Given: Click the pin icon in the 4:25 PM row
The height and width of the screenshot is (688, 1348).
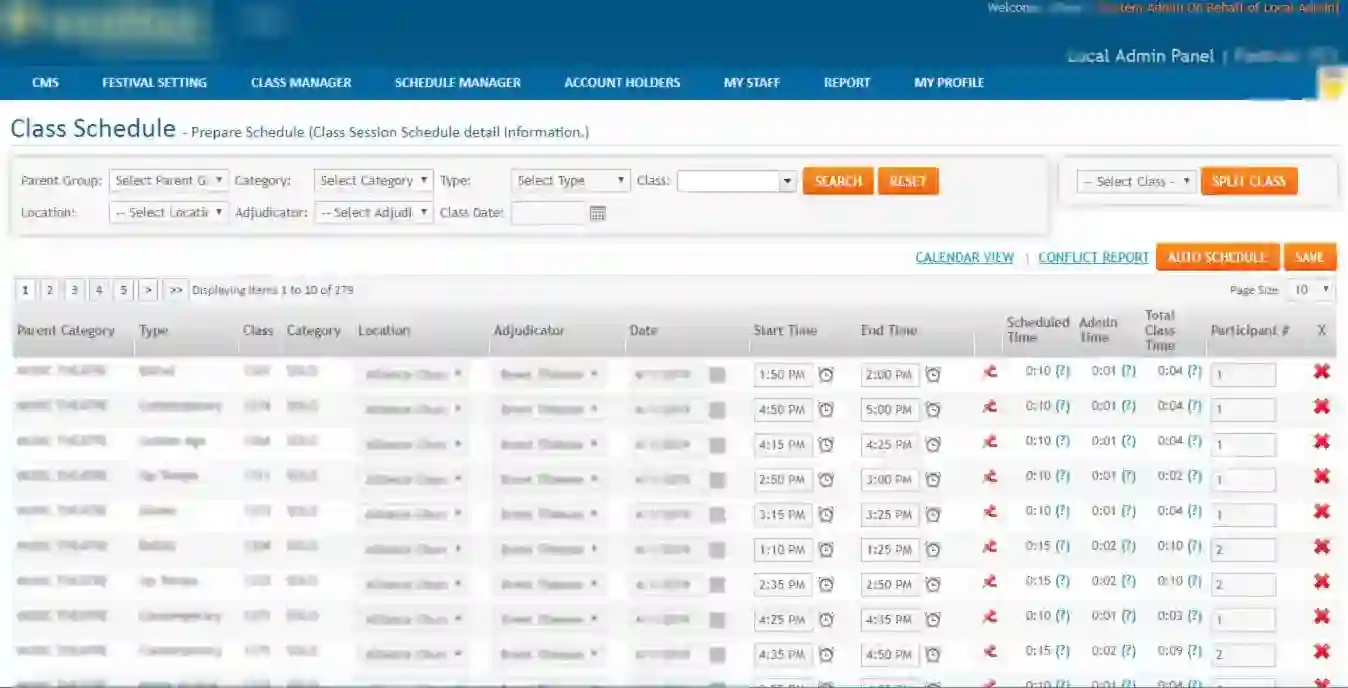Looking at the screenshot, I should click(990, 617).
